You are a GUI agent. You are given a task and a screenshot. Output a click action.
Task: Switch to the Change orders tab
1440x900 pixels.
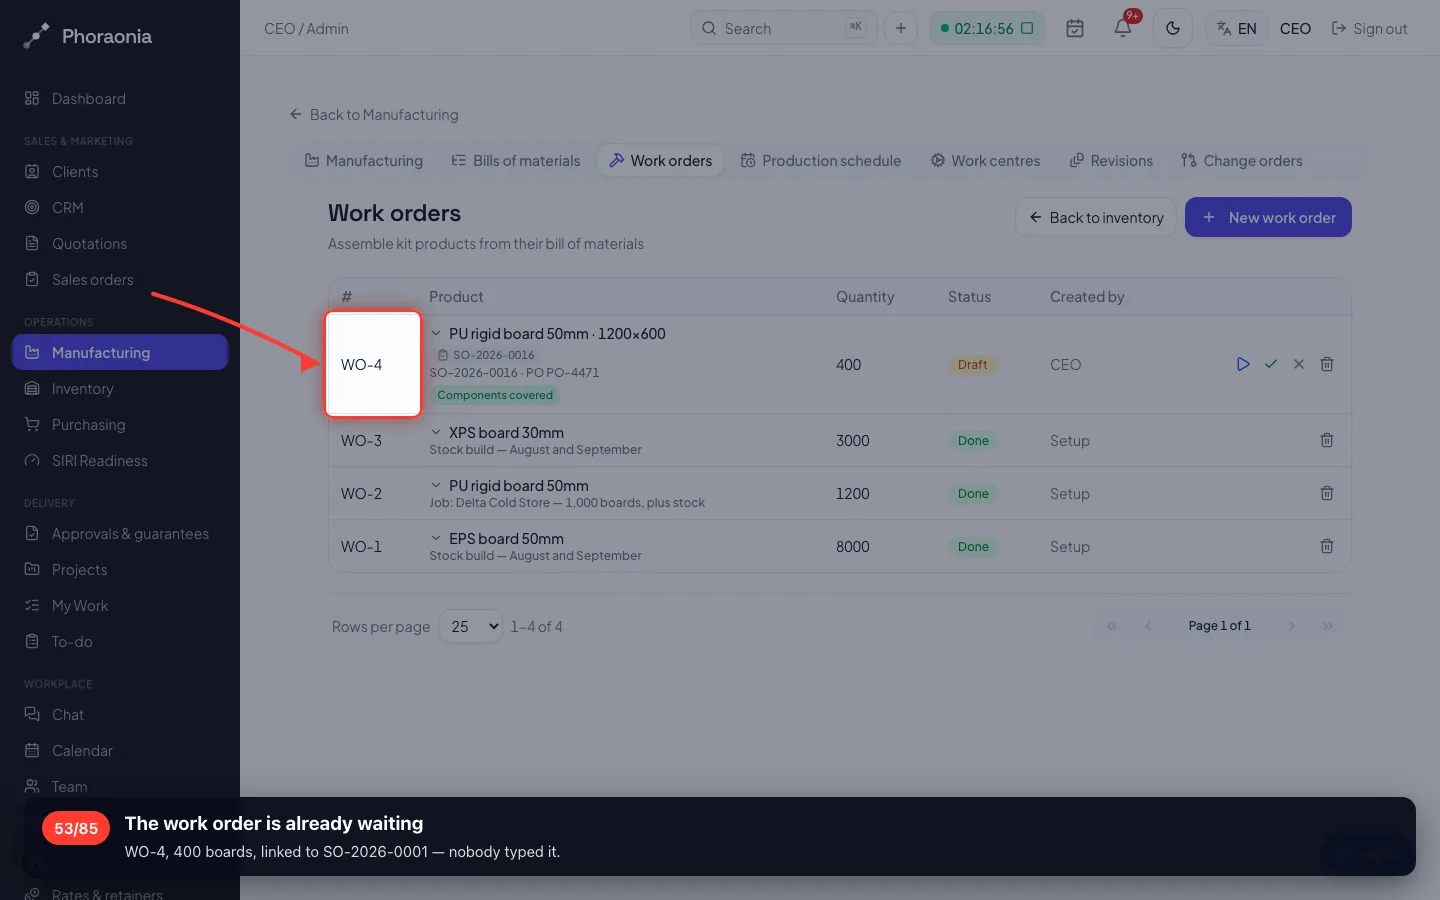click(x=1242, y=160)
